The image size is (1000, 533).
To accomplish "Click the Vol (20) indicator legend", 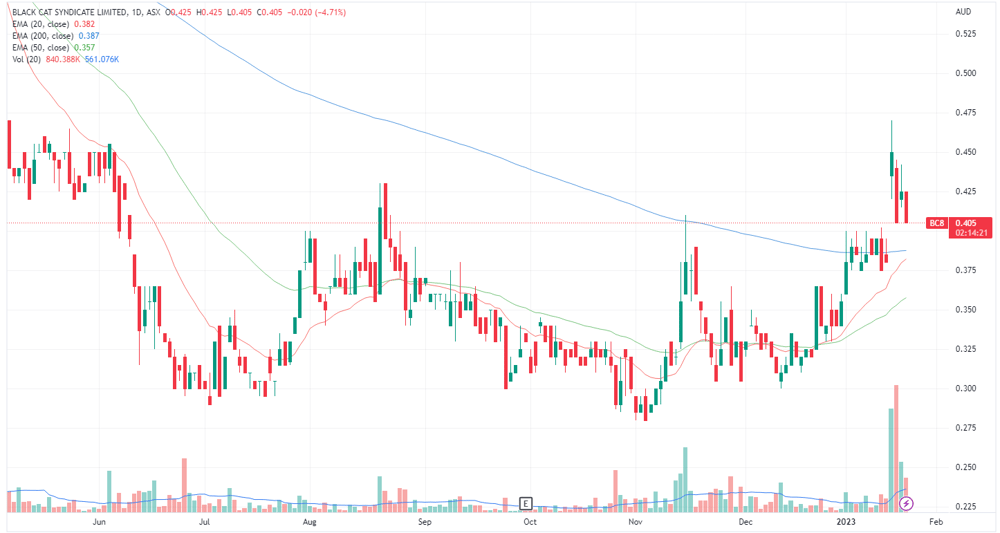I will click(26, 59).
